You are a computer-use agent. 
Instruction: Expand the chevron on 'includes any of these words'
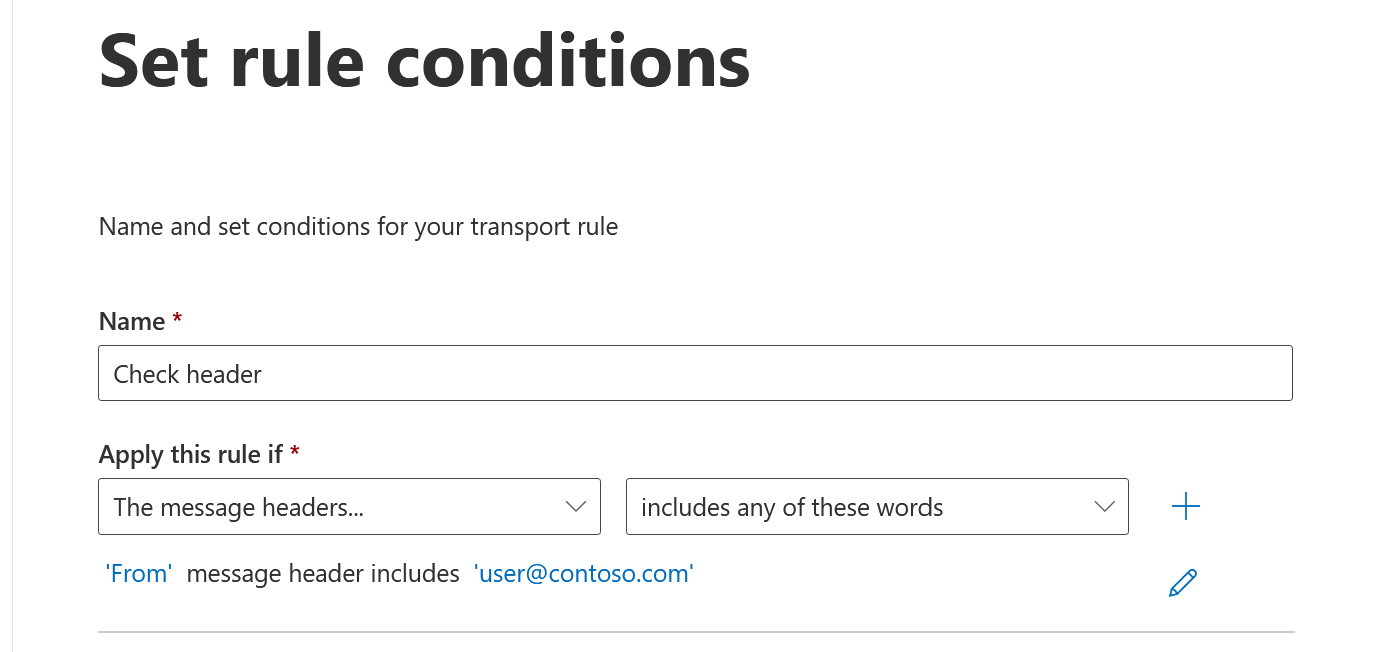[x=1105, y=507]
